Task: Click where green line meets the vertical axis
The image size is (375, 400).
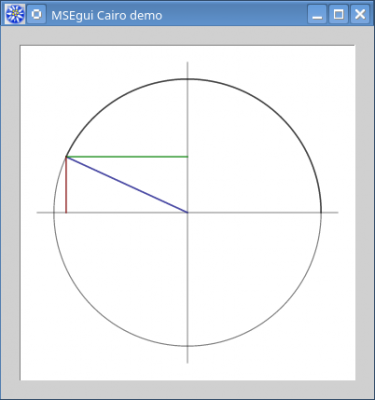Action: point(187,157)
